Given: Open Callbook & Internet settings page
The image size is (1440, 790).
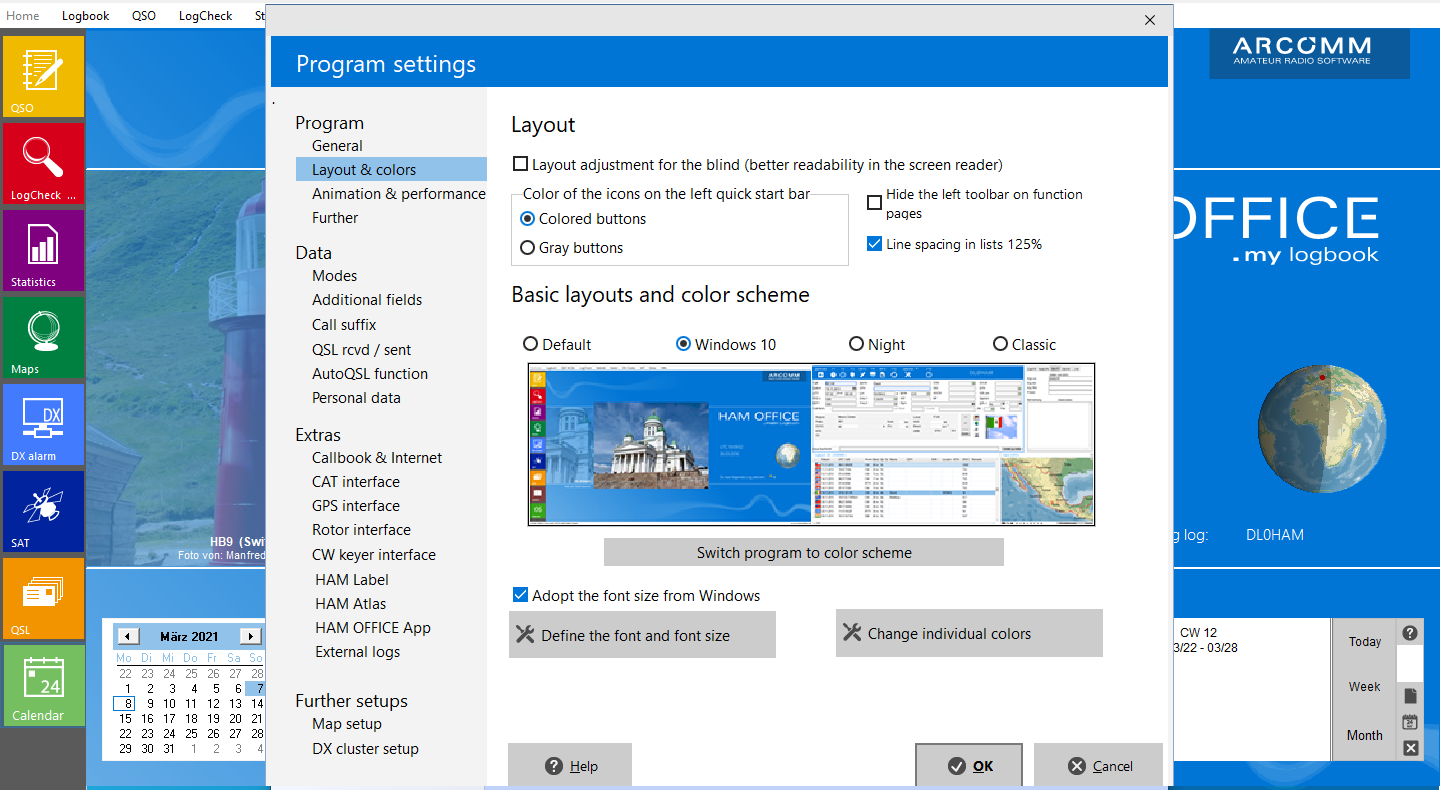Looking at the screenshot, I should [x=377, y=458].
